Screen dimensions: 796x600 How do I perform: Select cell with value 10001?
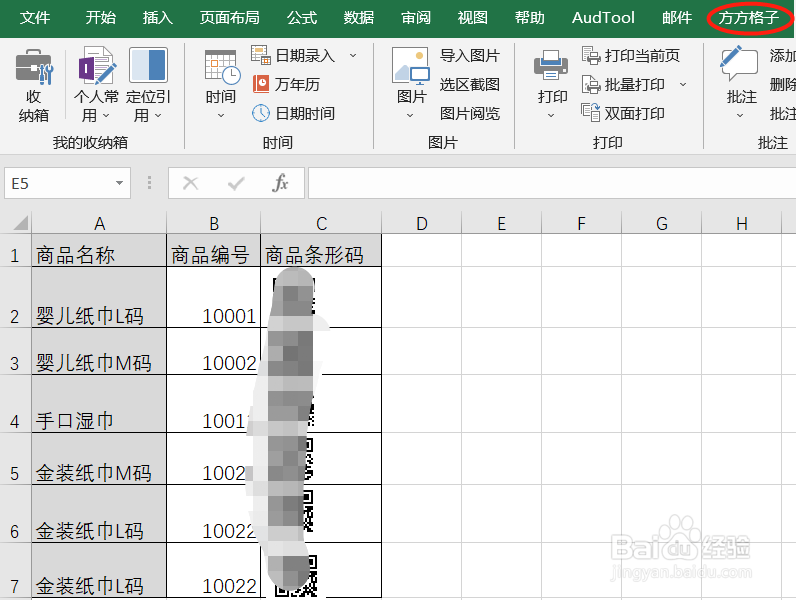(x=214, y=297)
